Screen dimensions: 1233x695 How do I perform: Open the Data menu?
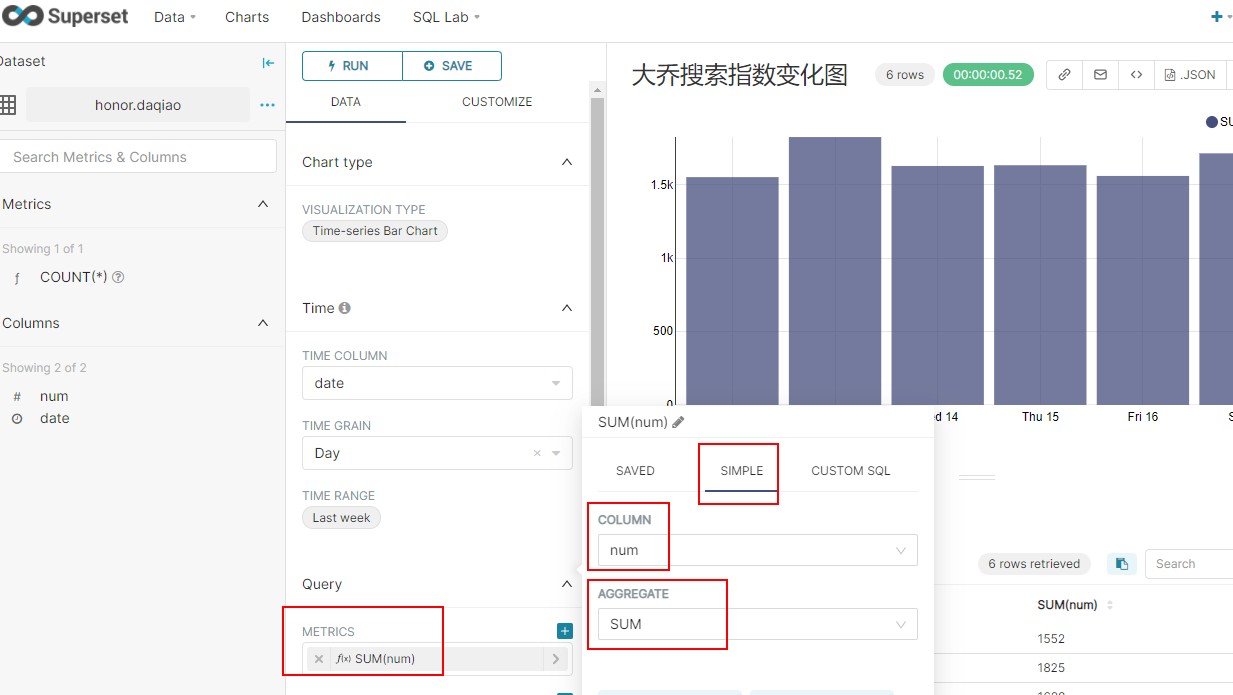[175, 17]
